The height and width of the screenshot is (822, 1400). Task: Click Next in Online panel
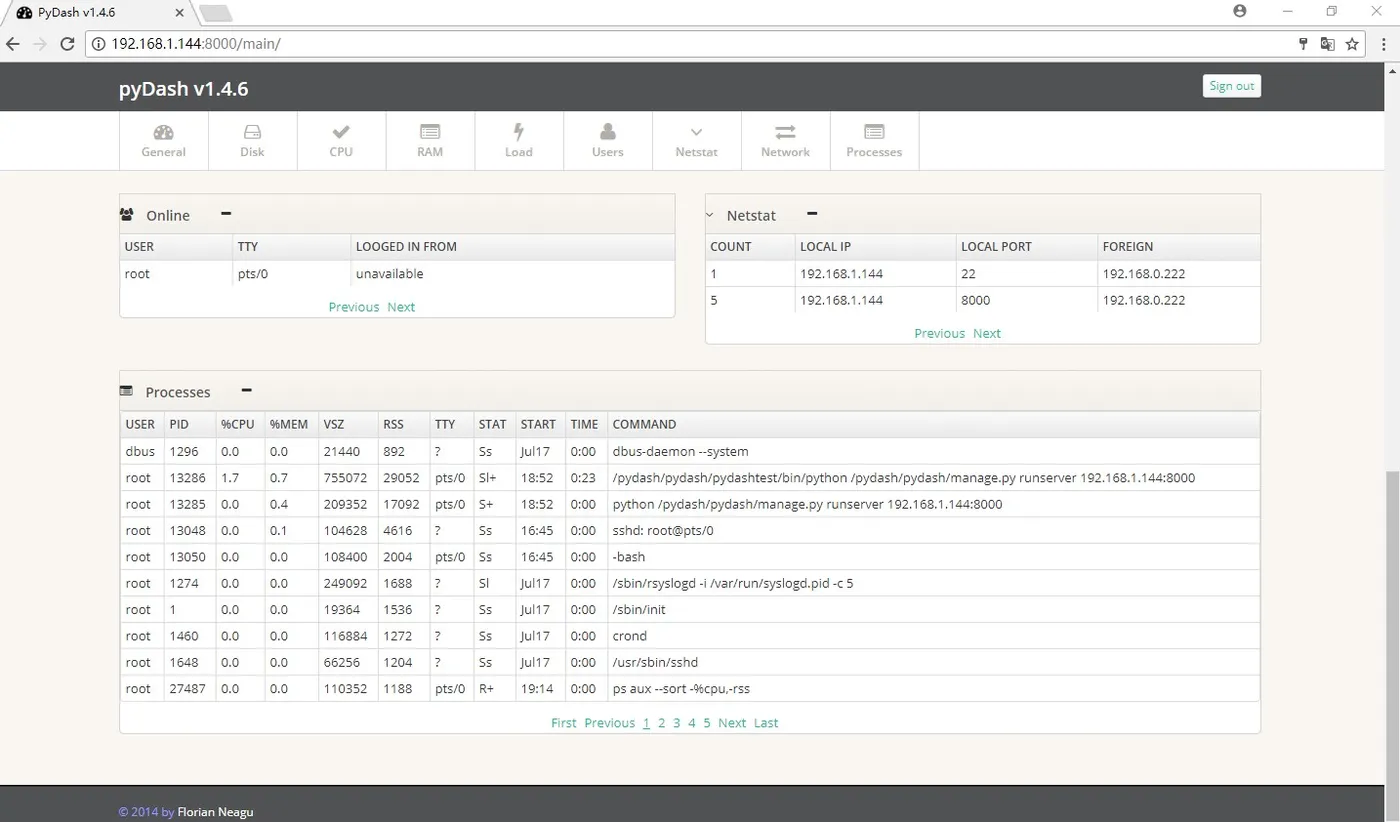401,307
